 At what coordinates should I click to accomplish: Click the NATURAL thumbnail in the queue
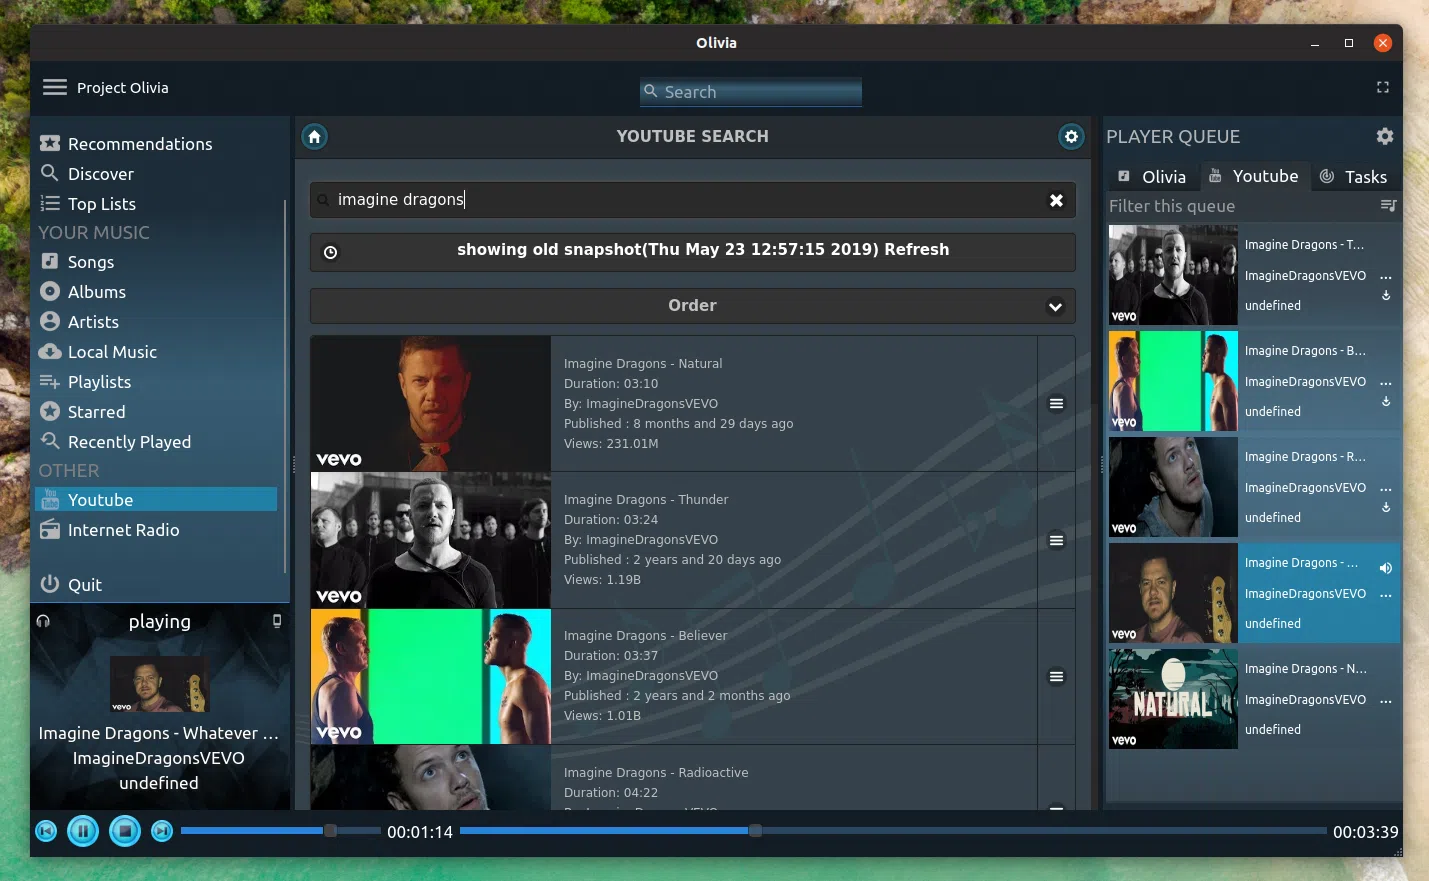click(x=1173, y=699)
